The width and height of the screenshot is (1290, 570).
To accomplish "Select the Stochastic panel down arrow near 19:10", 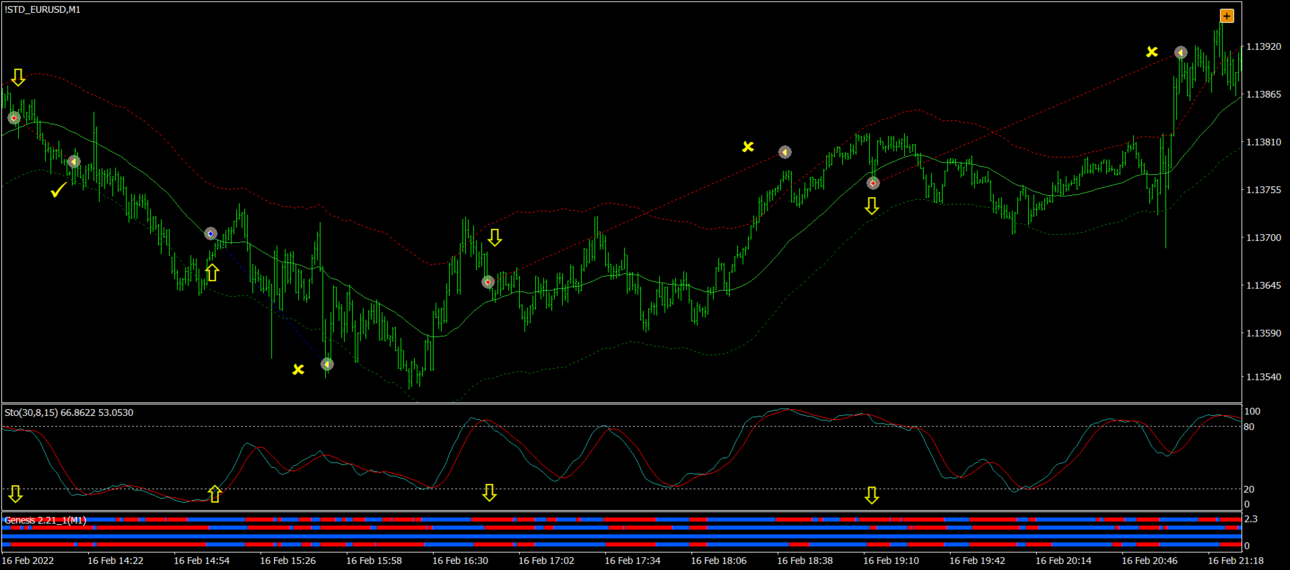I will coord(872,495).
